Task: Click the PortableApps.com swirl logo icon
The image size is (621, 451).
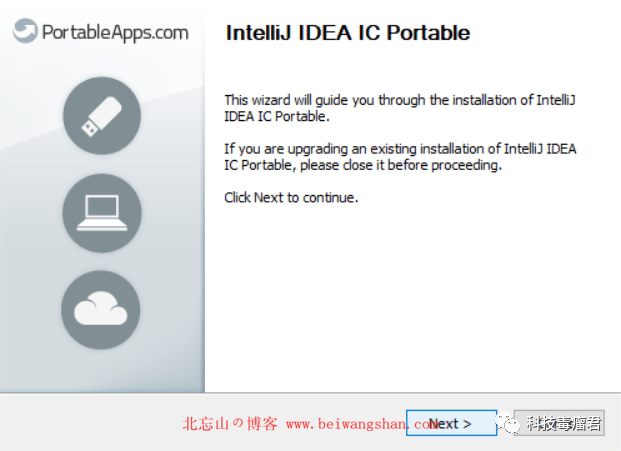Action: click(26, 31)
